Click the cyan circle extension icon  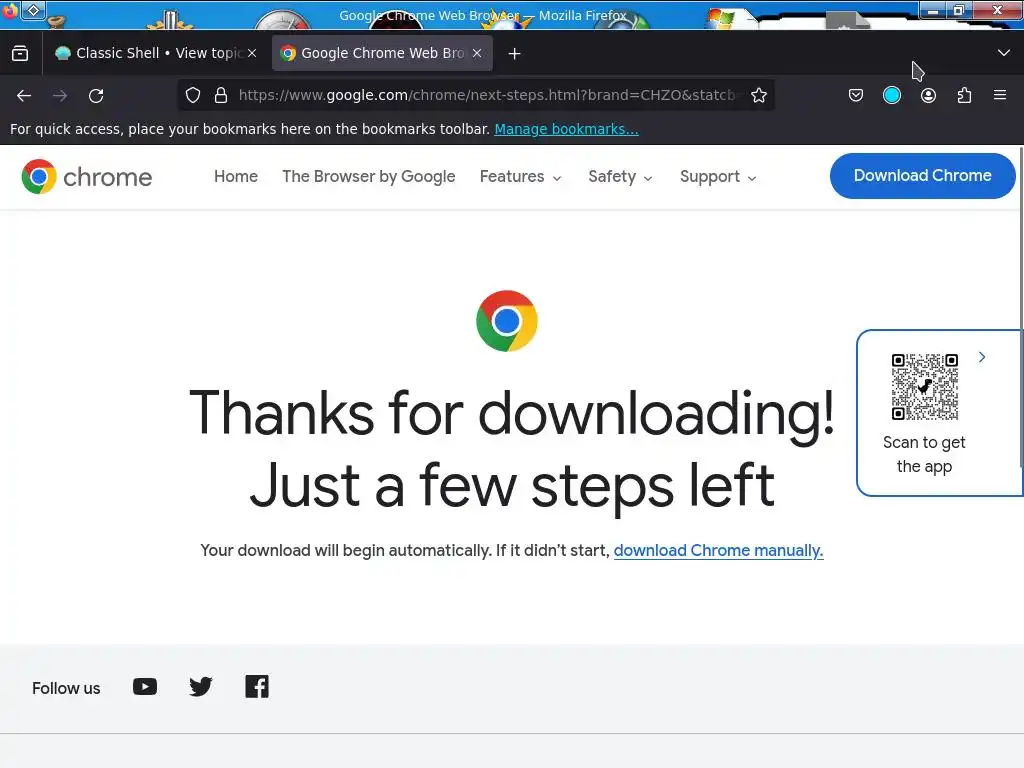pos(891,95)
